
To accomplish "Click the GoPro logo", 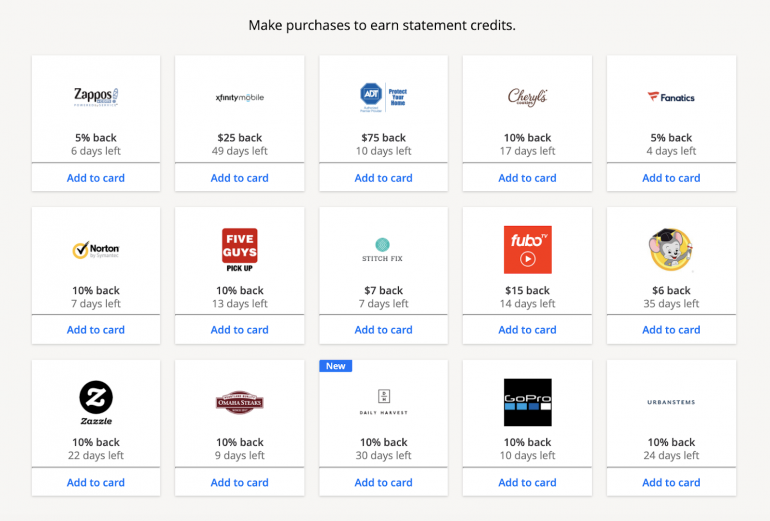I will click(x=528, y=402).
